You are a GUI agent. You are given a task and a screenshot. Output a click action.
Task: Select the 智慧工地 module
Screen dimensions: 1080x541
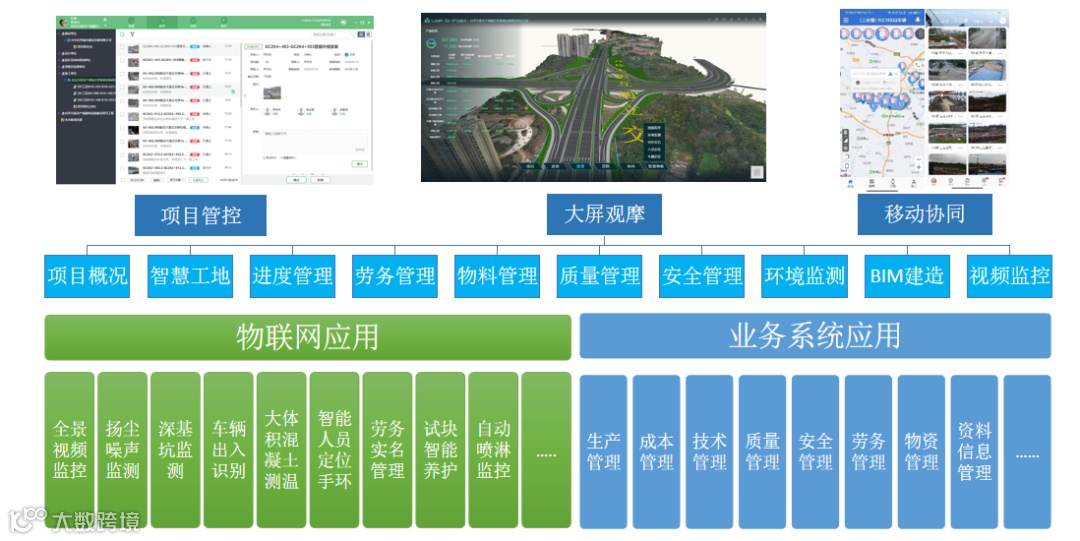point(190,276)
